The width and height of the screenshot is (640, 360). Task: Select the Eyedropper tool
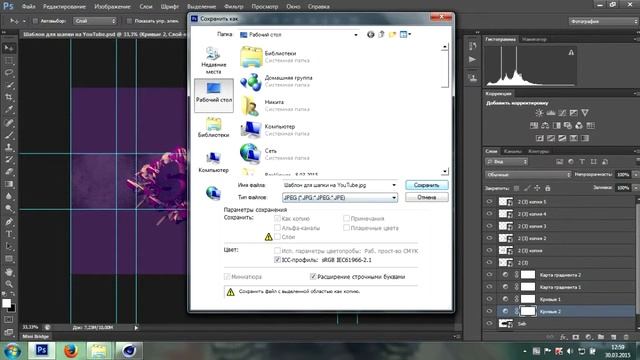point(9,110)
